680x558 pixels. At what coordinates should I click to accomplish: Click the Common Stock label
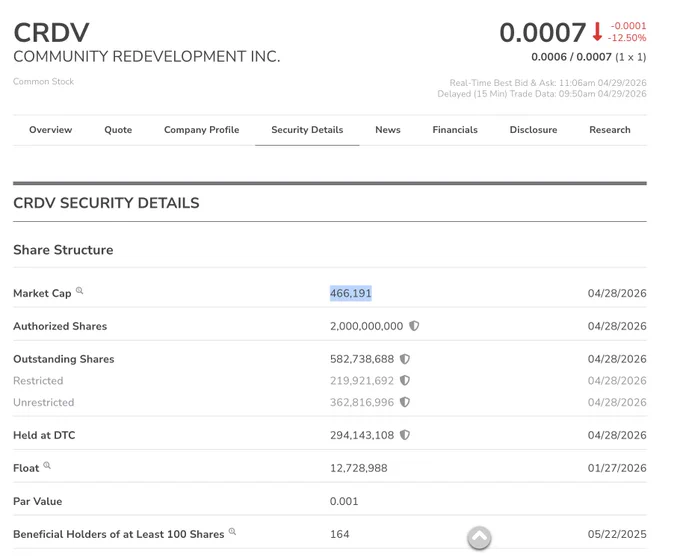43,82
